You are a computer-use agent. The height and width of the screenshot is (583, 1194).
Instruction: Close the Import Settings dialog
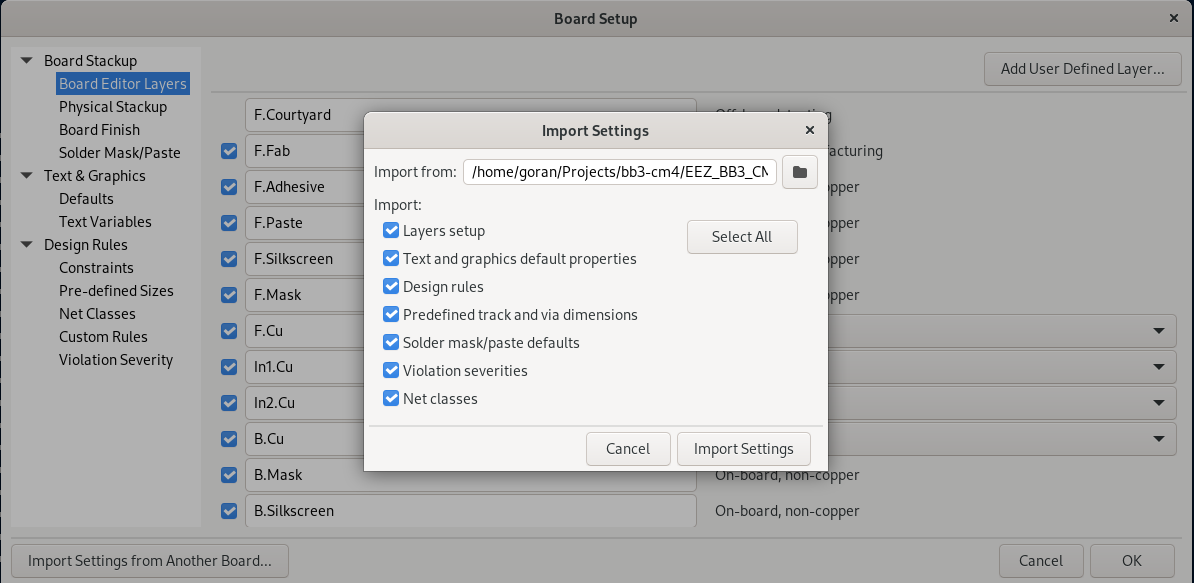(x=809, y=130)
